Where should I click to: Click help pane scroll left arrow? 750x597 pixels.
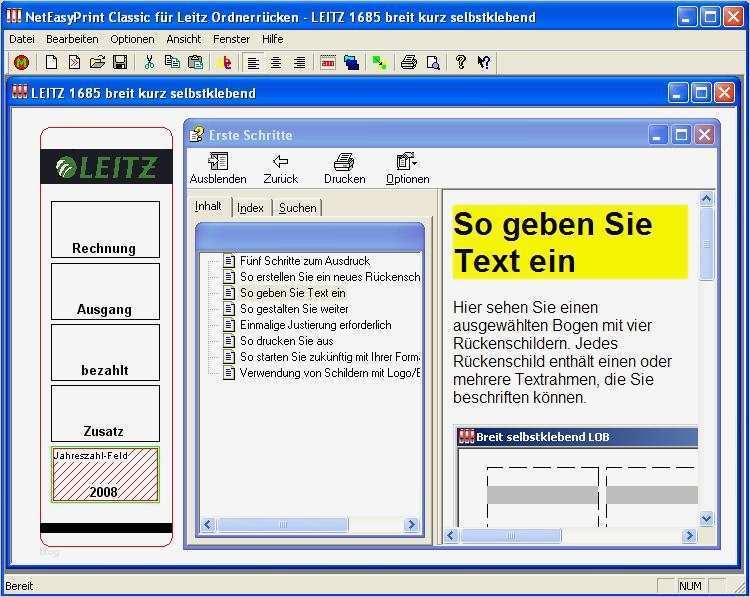point(451,535)
